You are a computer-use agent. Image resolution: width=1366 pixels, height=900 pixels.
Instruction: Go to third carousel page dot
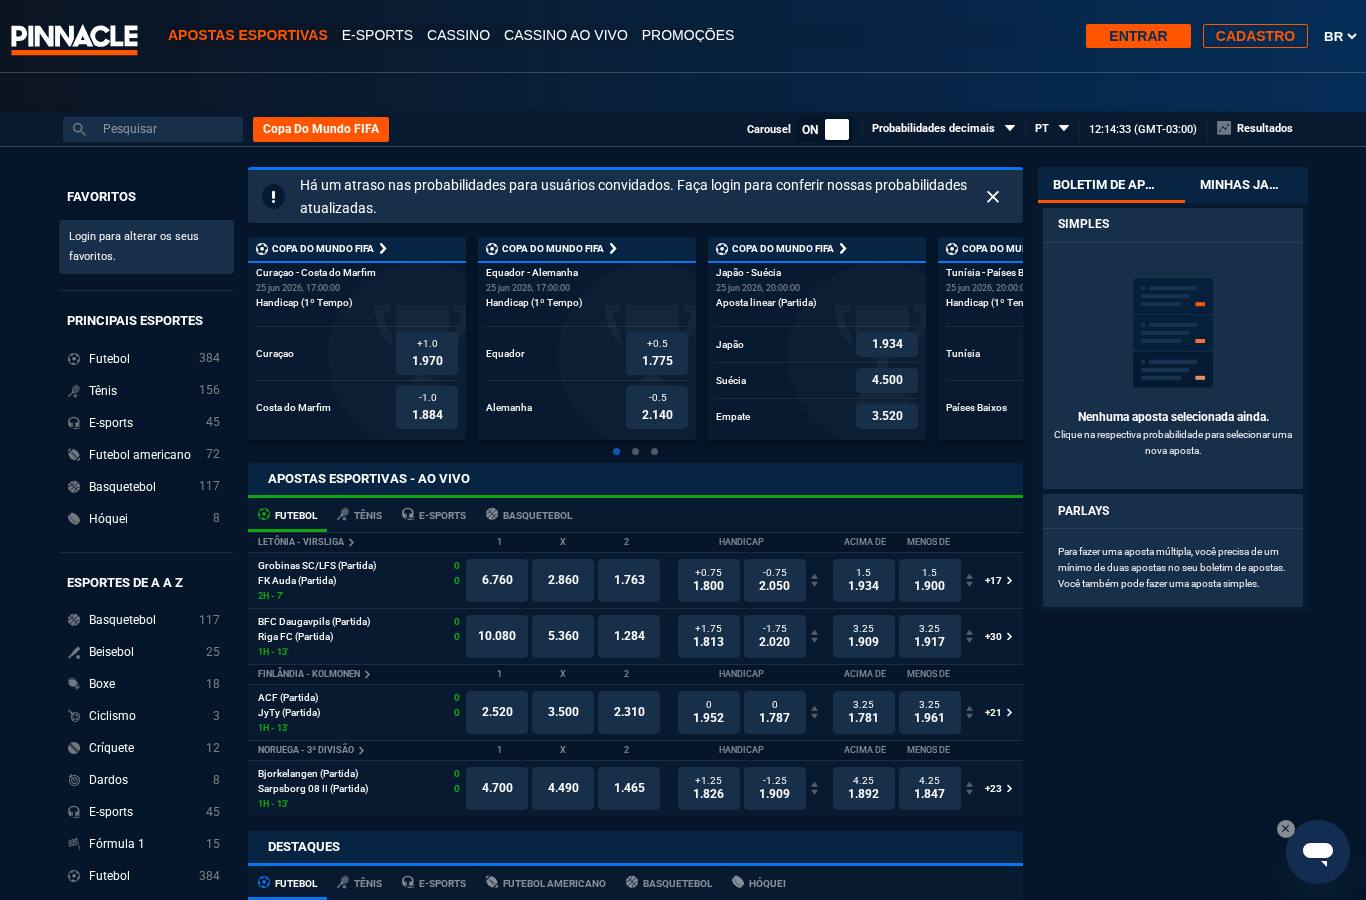click(654, 451)
